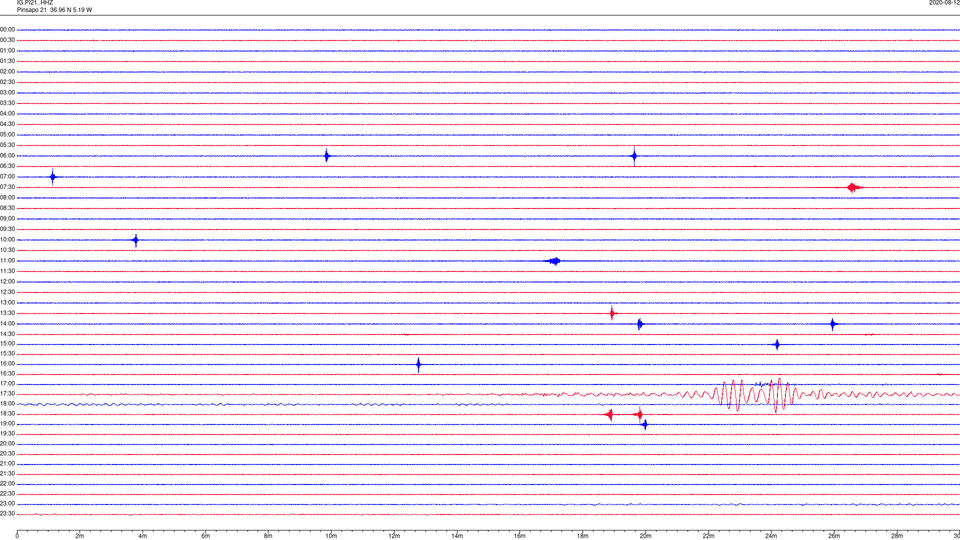Select the '20m' axis tick label

pyautogui.click(x=645, y=536)
